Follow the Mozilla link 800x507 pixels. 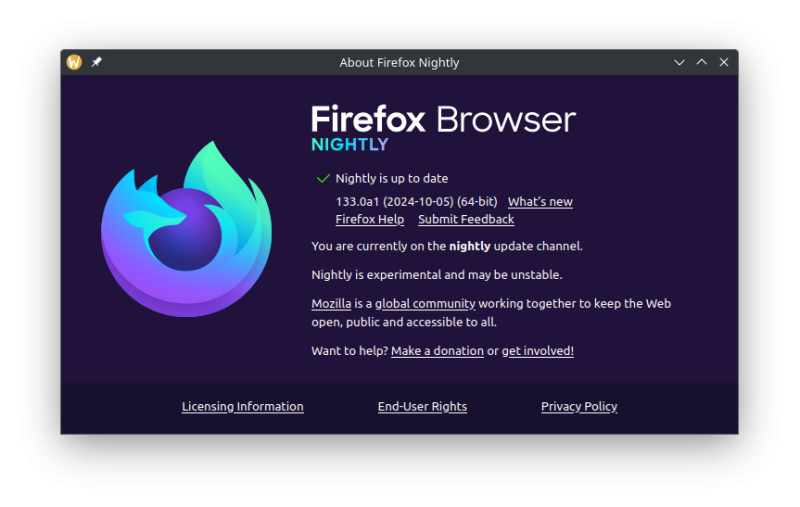click(331, 303)
